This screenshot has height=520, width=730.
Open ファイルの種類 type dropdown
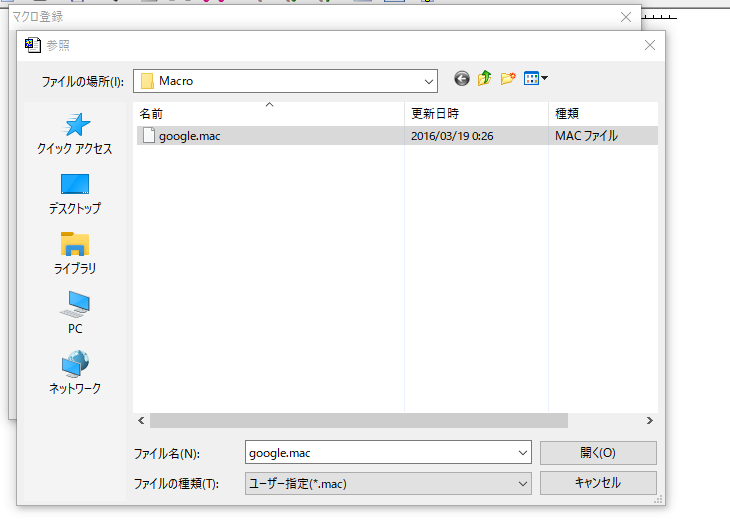(x=388, y=484)
